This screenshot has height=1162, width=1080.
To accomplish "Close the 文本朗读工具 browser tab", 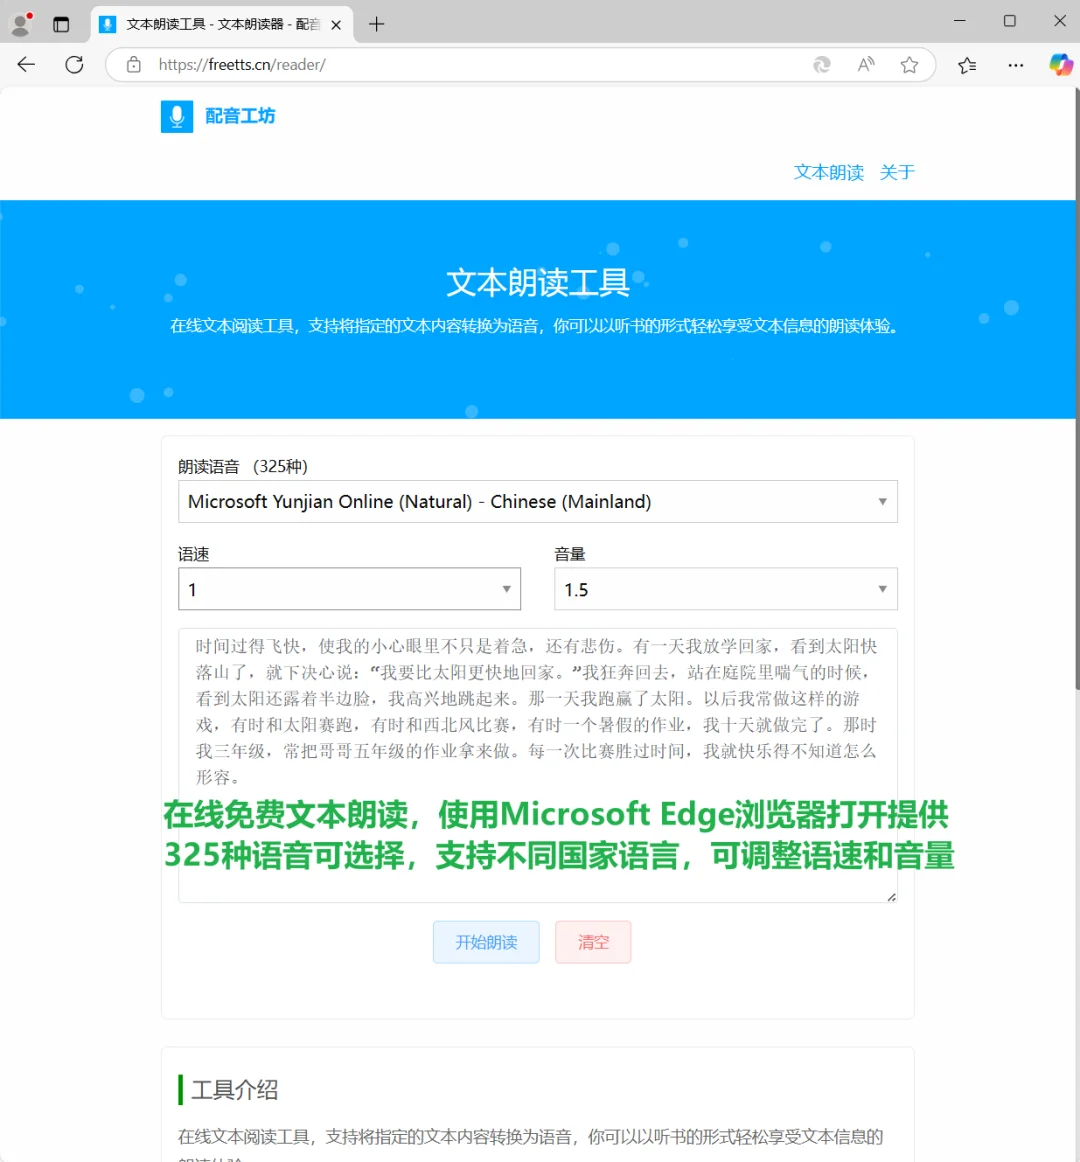I will [336, 25].
